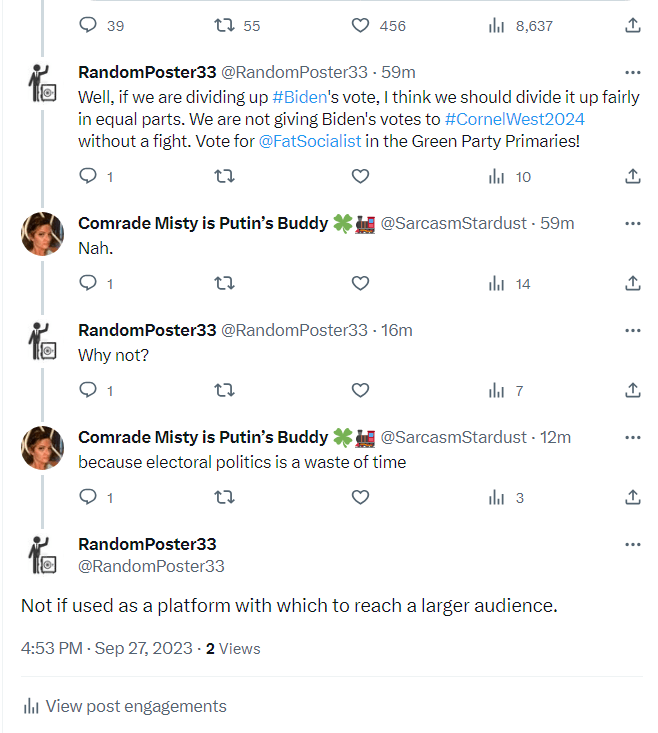
Task: Expand more options on the final post
Action: pyautogui.click(x=632, y=544)
